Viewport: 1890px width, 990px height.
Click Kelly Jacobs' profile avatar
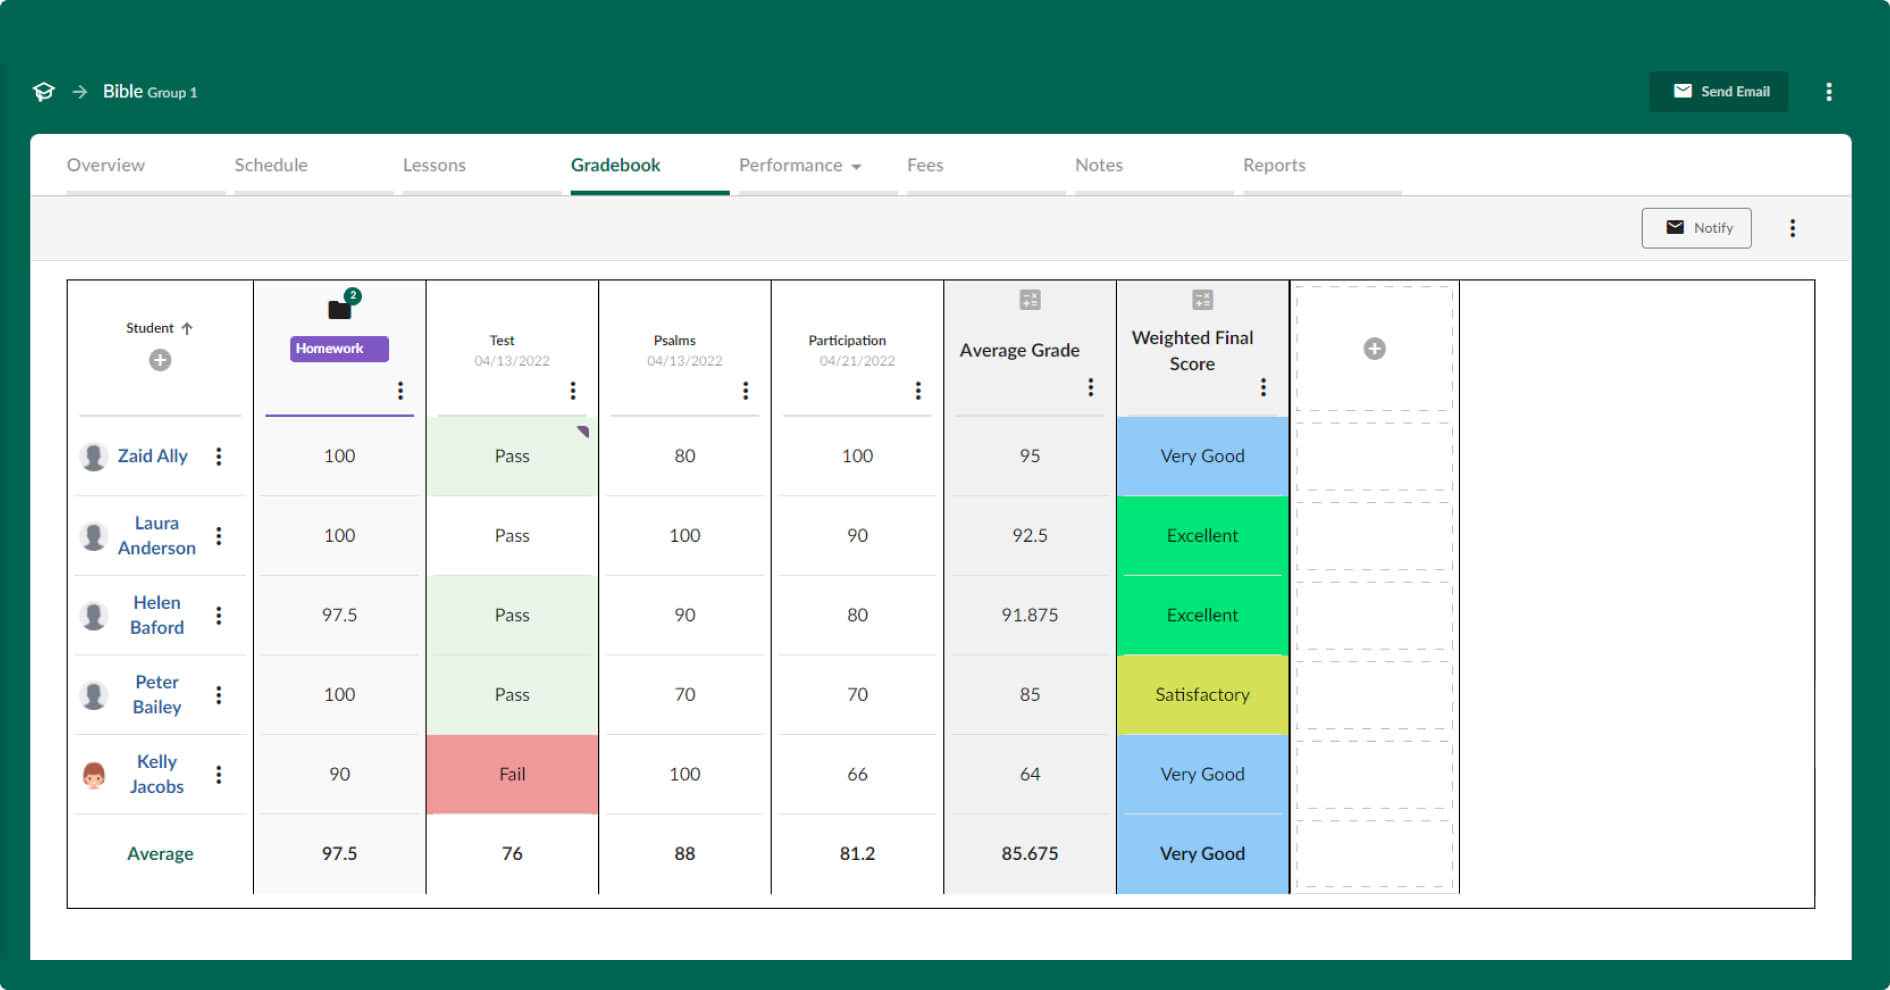95,773
